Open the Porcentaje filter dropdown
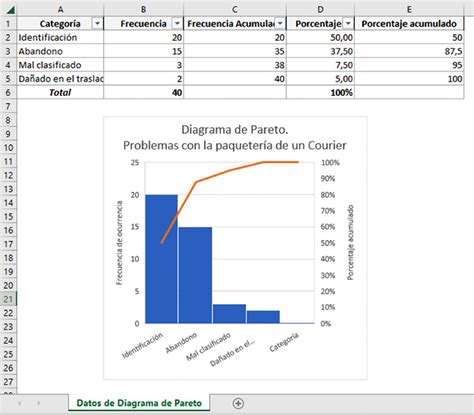Viewport: 474px width, 415px height. [x=348, y=24]
